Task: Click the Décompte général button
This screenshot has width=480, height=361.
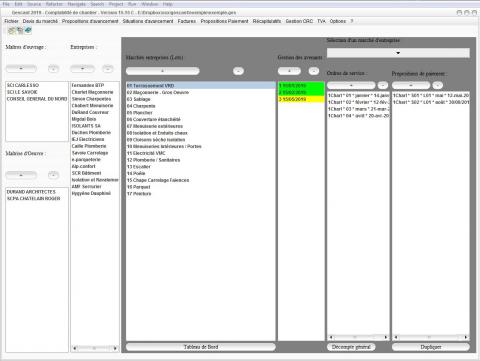Action: pyautogui.click(x=351, y=347)
